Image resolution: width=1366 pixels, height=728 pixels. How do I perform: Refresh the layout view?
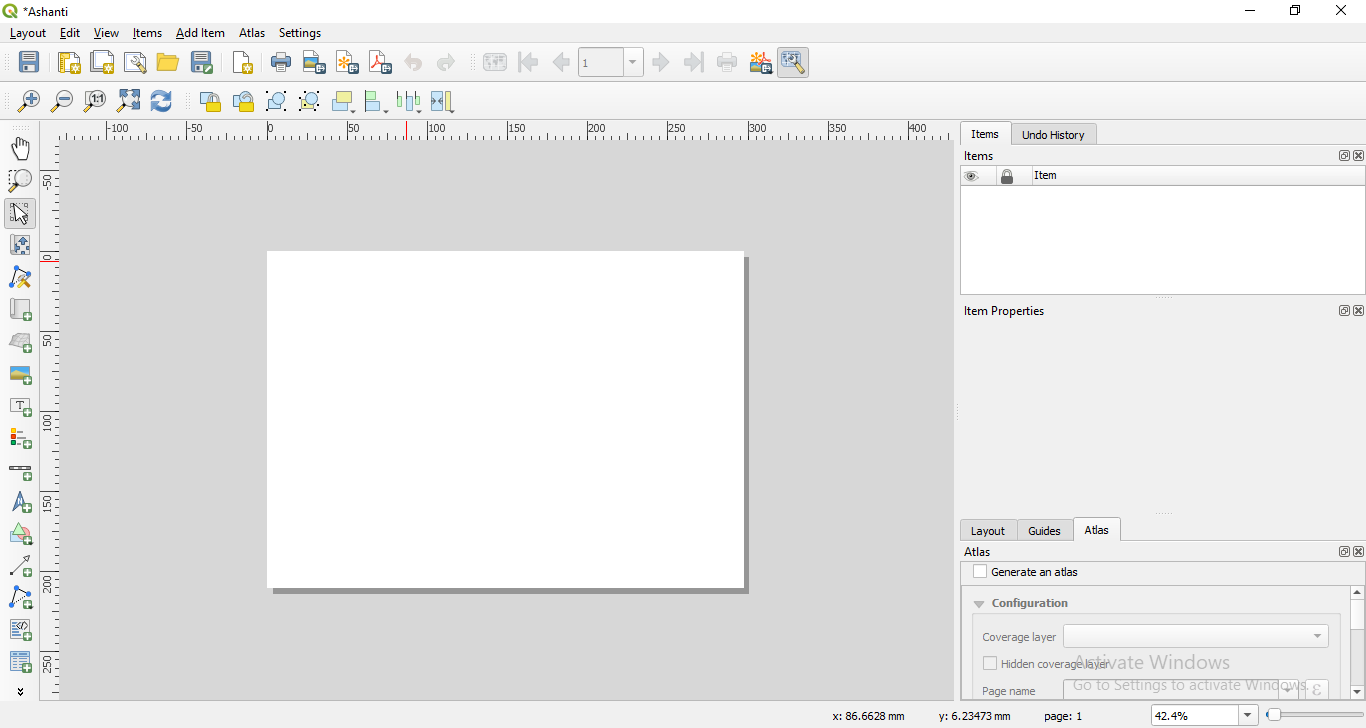[161, 101]
